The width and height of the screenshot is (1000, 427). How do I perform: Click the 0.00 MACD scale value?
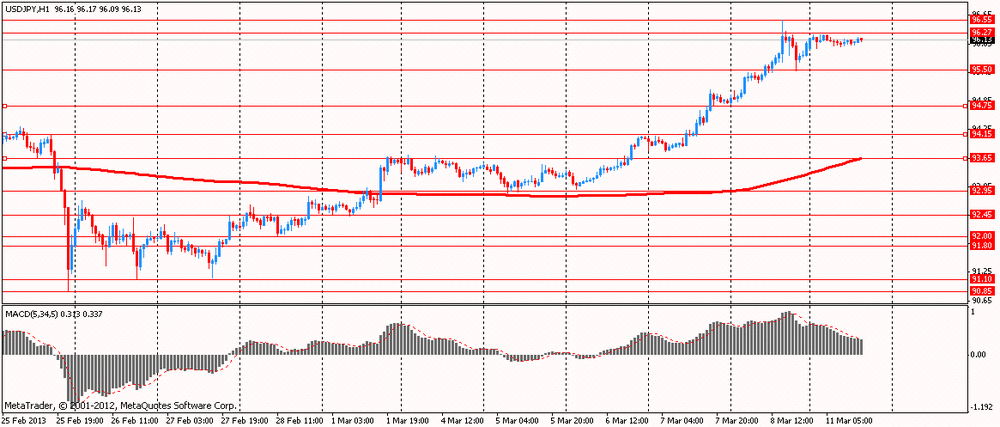click(x=979, y=354)
